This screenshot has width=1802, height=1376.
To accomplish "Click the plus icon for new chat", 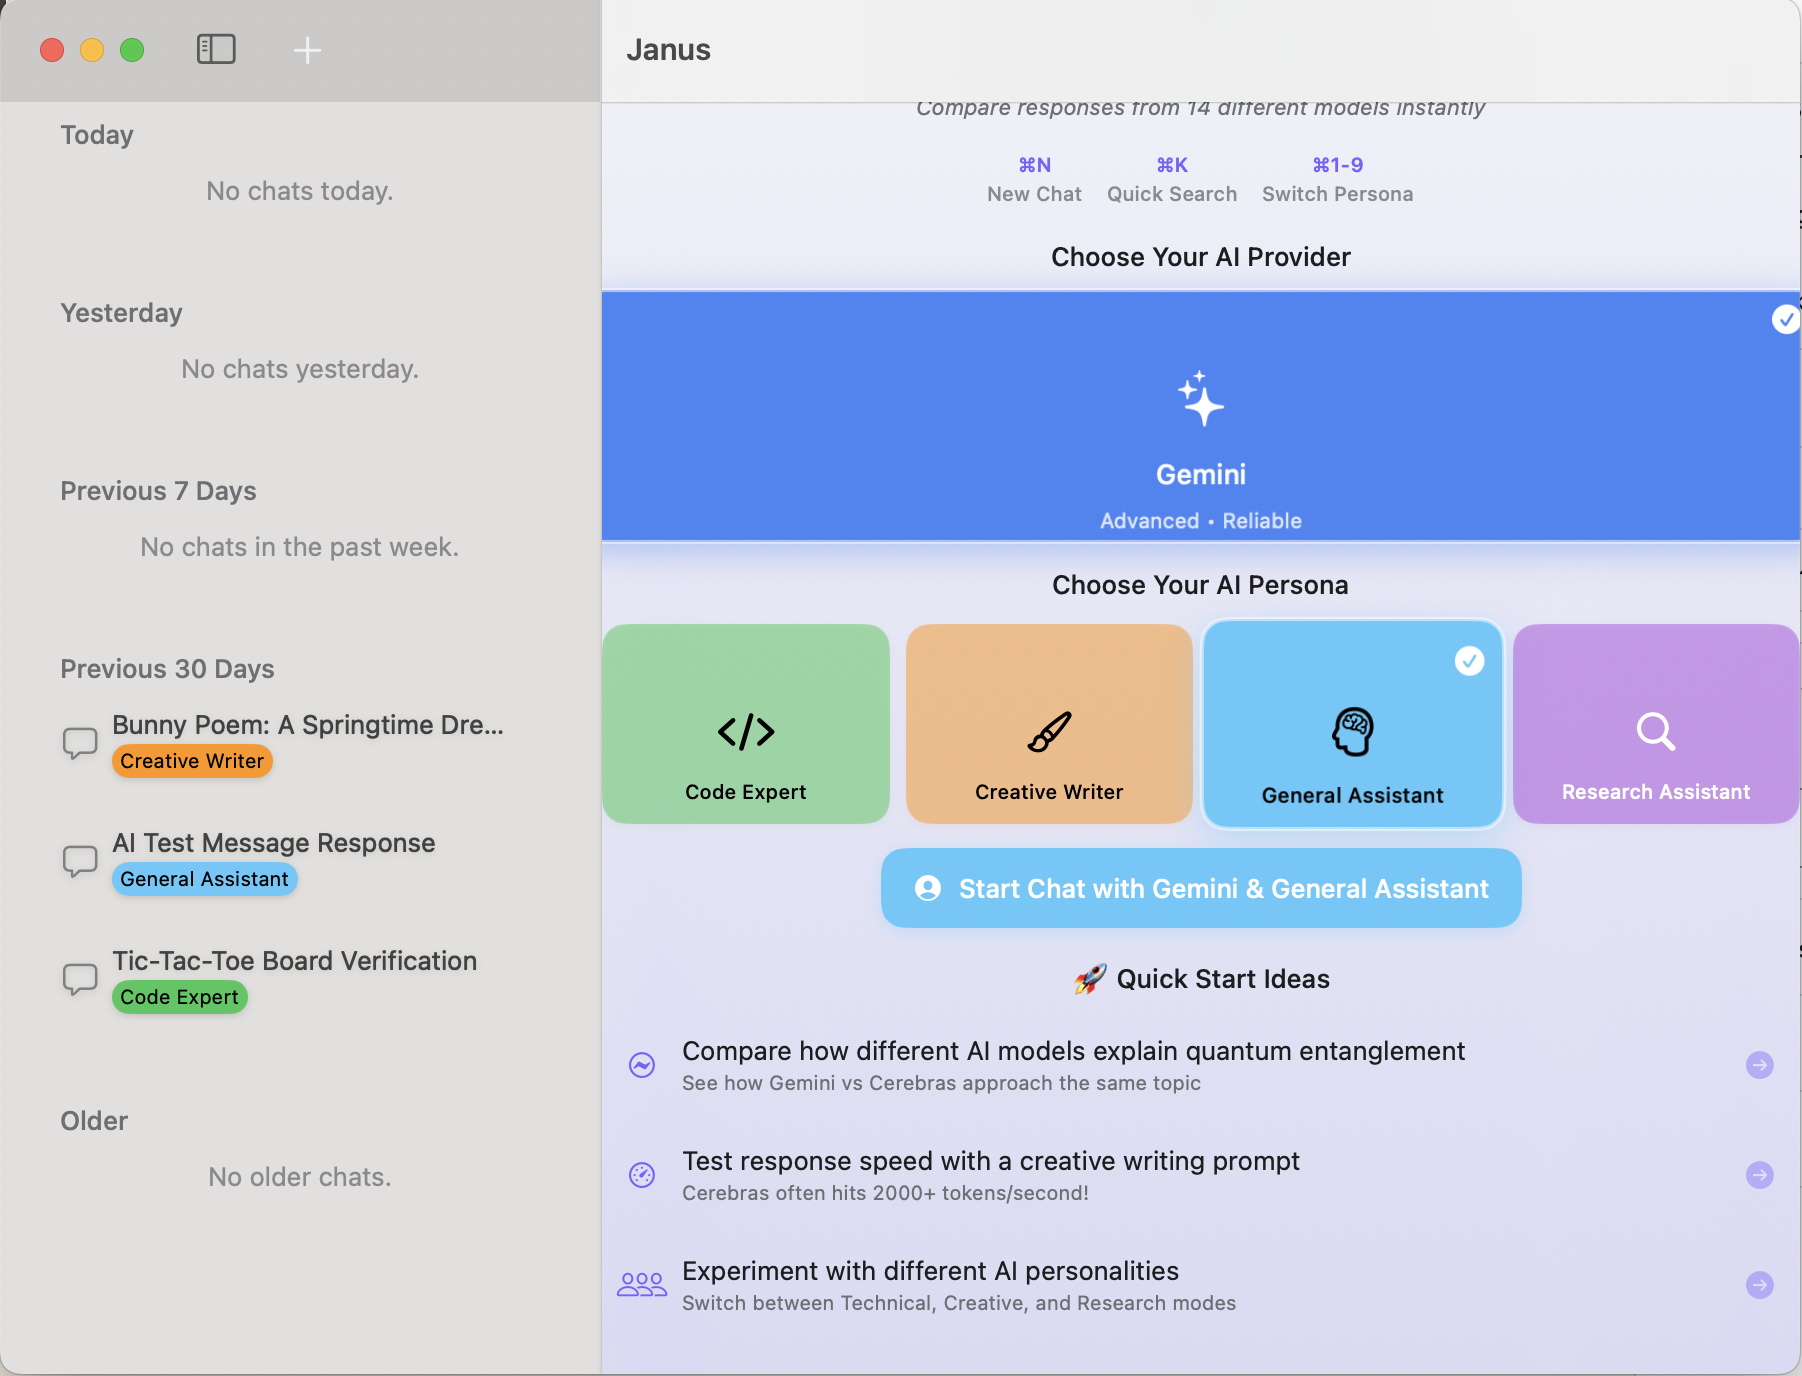I will (x=307, y=50).
